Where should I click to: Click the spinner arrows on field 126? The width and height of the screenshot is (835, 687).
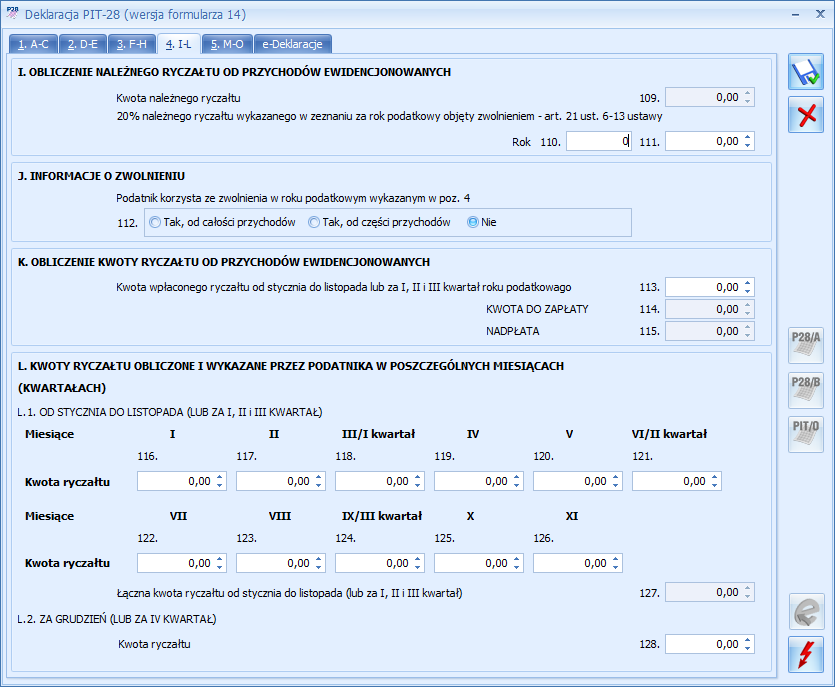point(616,563)
